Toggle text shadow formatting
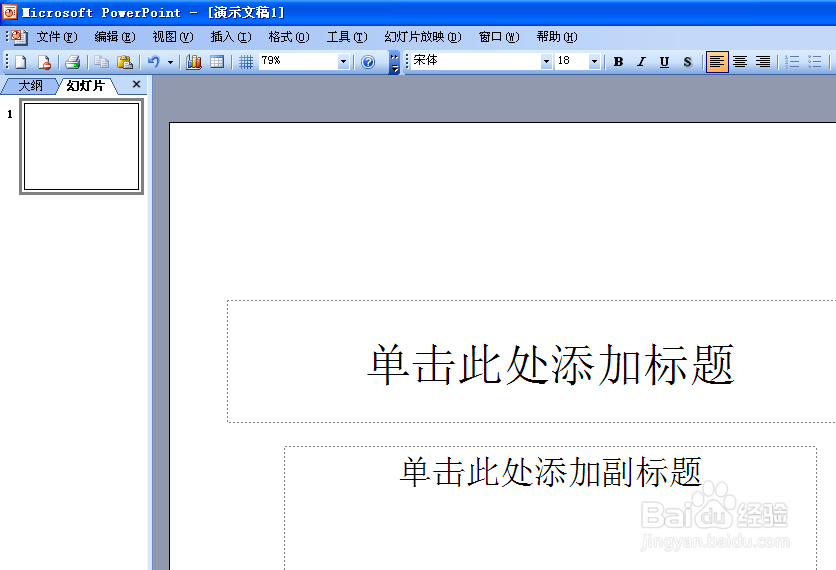The image size is (836, 570). coord(687,62)
